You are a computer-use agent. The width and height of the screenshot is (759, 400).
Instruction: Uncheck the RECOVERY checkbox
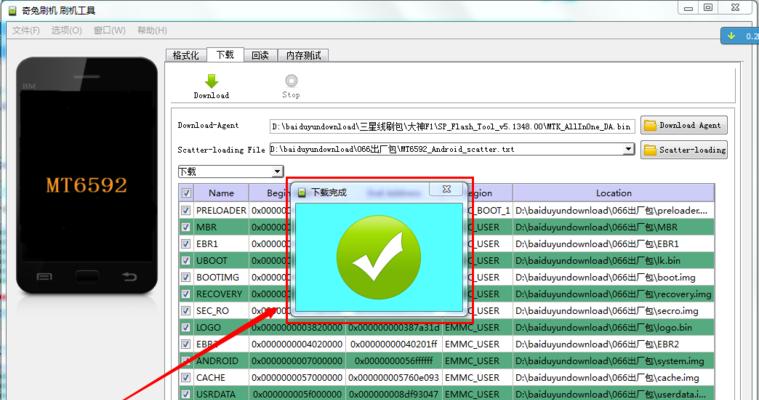186,294
